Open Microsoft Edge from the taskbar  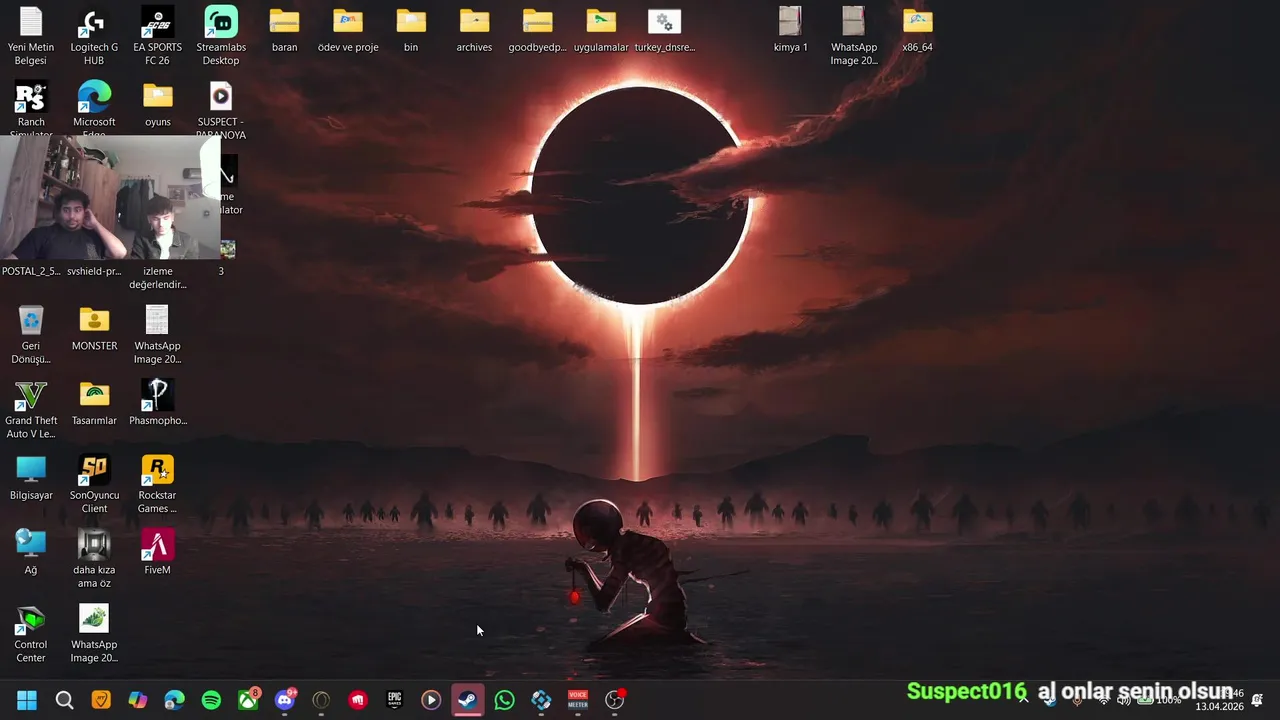coord(174,700)
